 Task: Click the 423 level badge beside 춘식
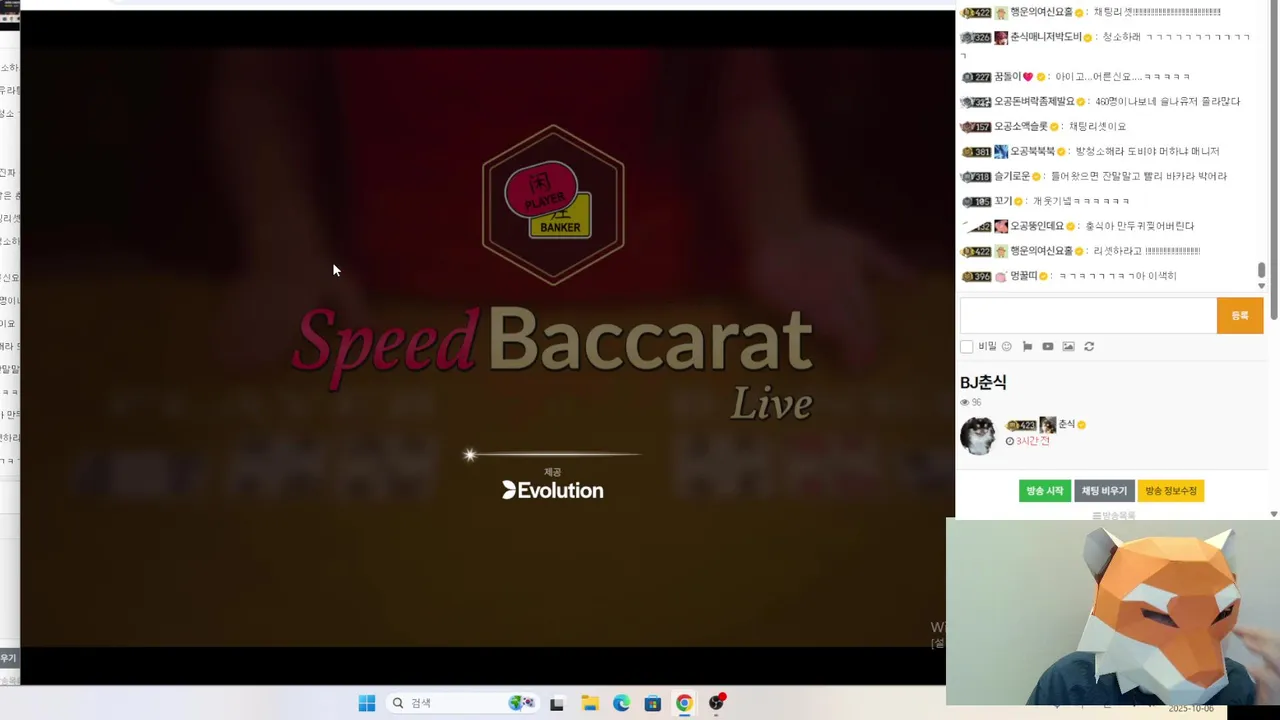[x=1021, y=425]
